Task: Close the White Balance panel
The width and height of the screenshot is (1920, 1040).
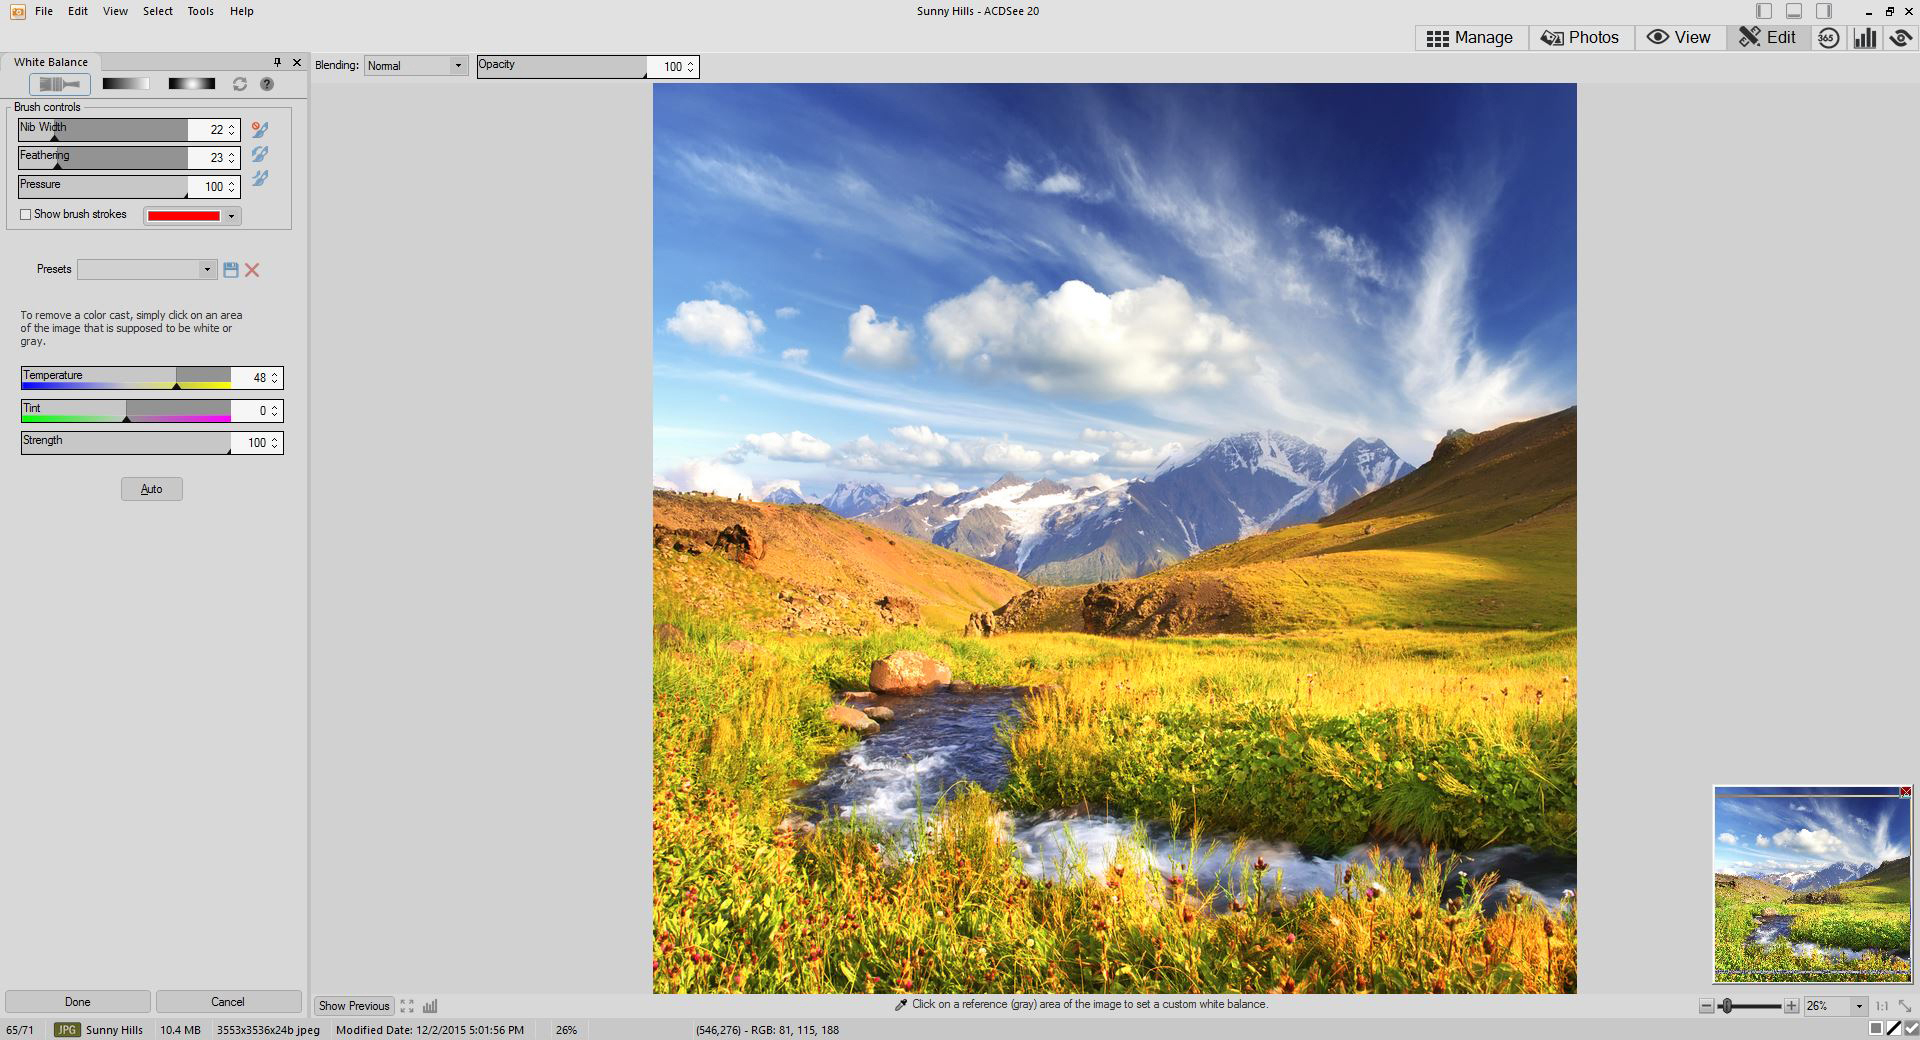Action: (297, 62)
